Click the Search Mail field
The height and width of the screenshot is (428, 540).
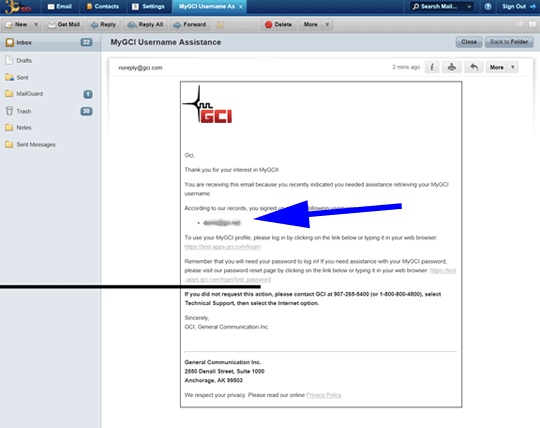click(438, 7)
